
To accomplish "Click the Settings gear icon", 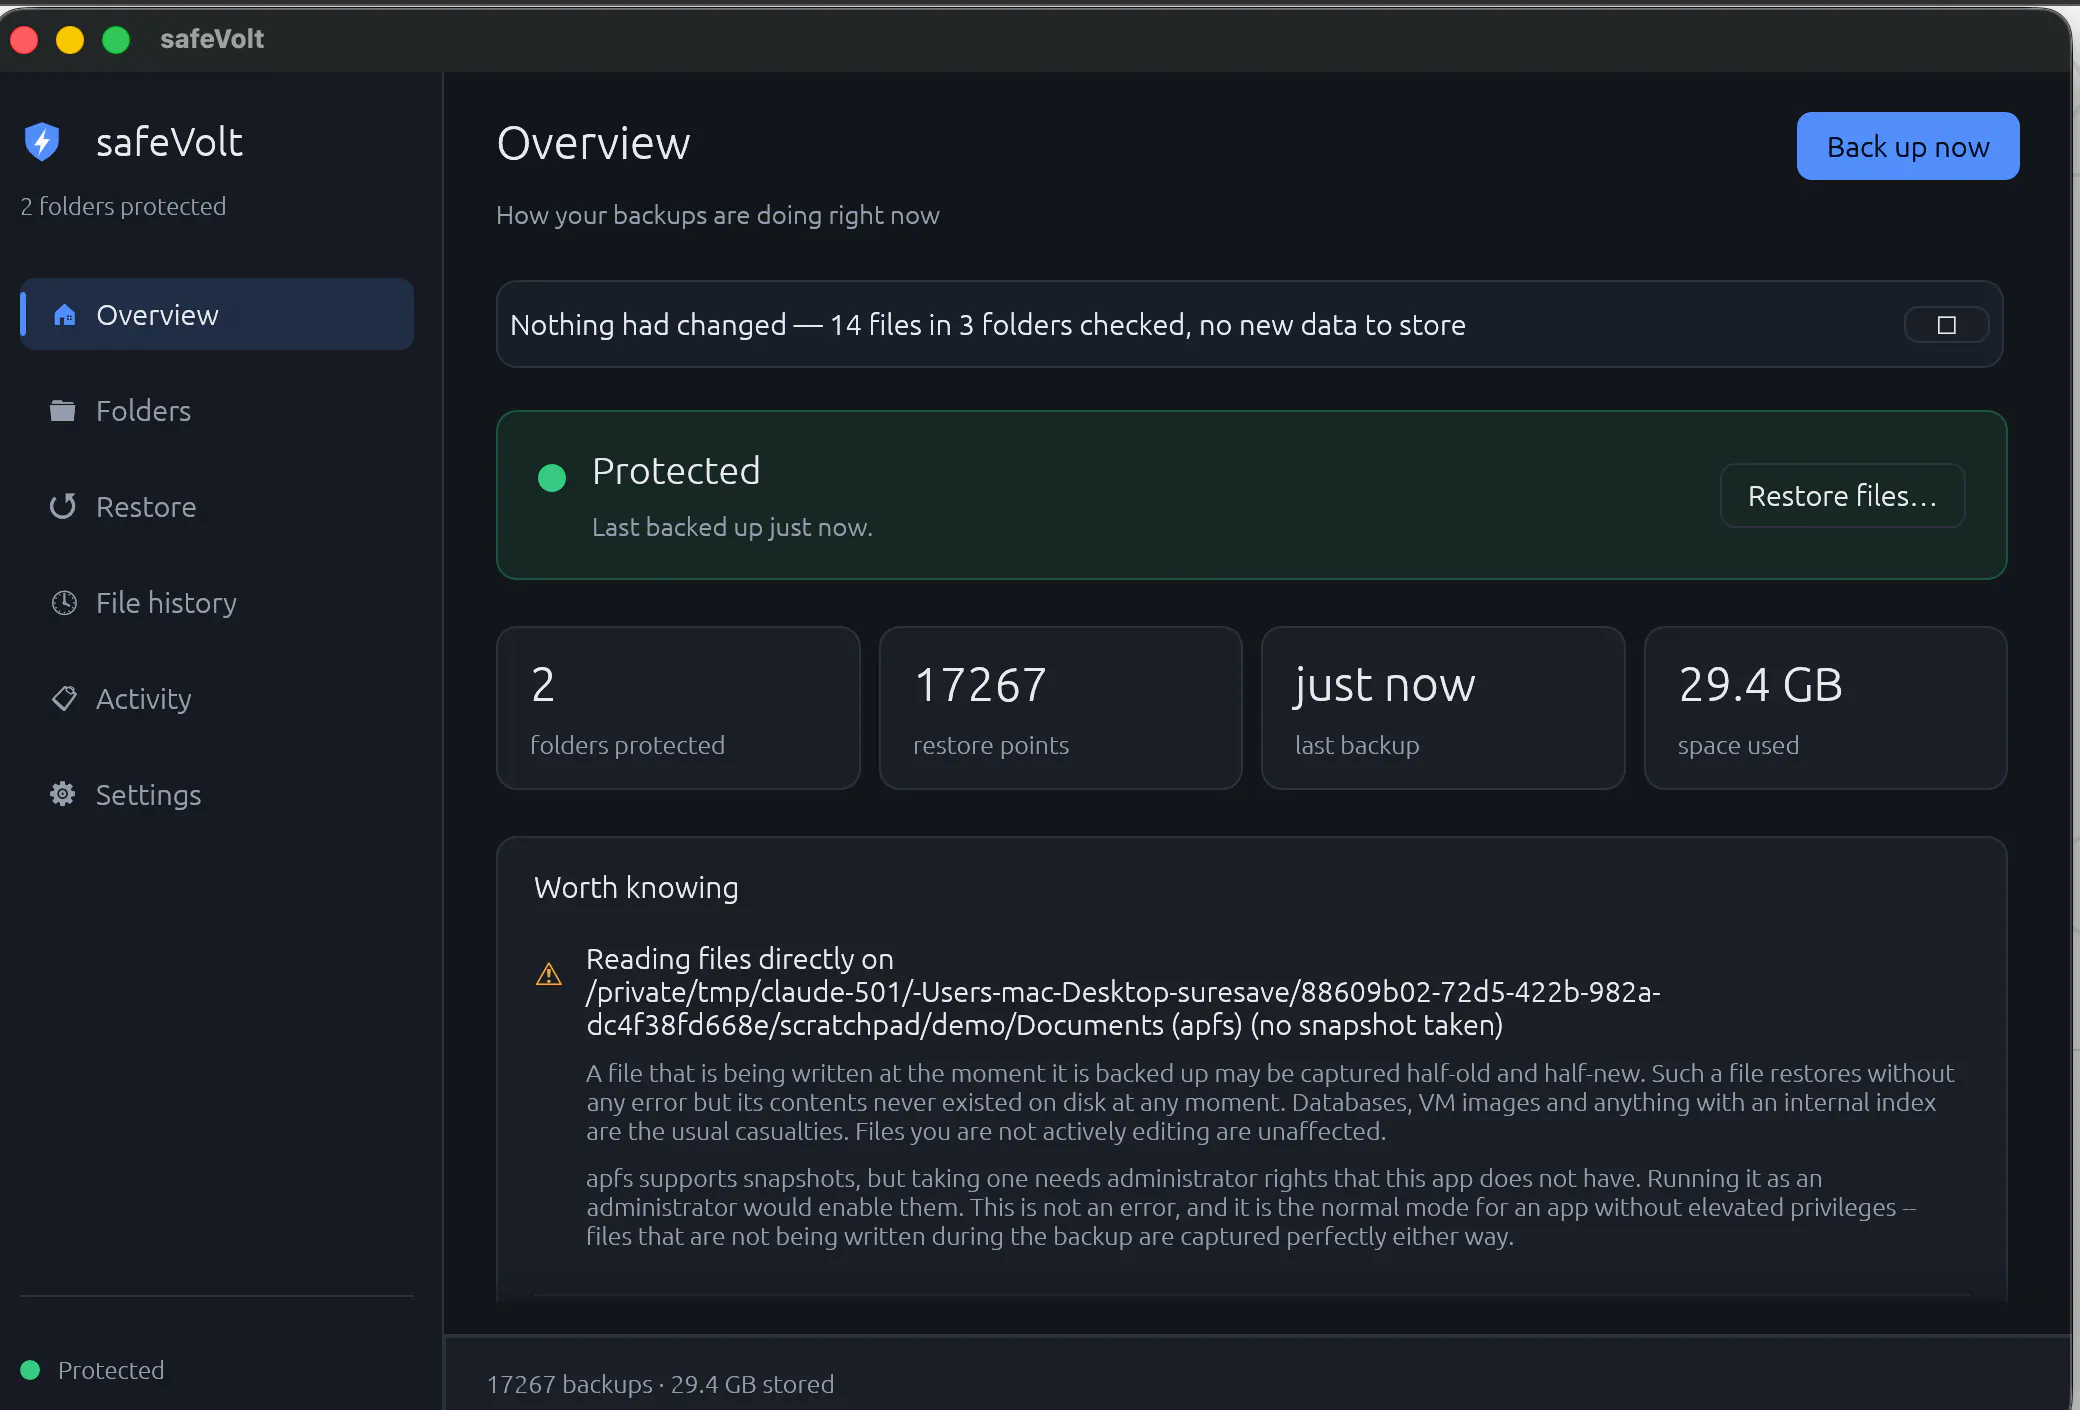I will pos(63,794).
